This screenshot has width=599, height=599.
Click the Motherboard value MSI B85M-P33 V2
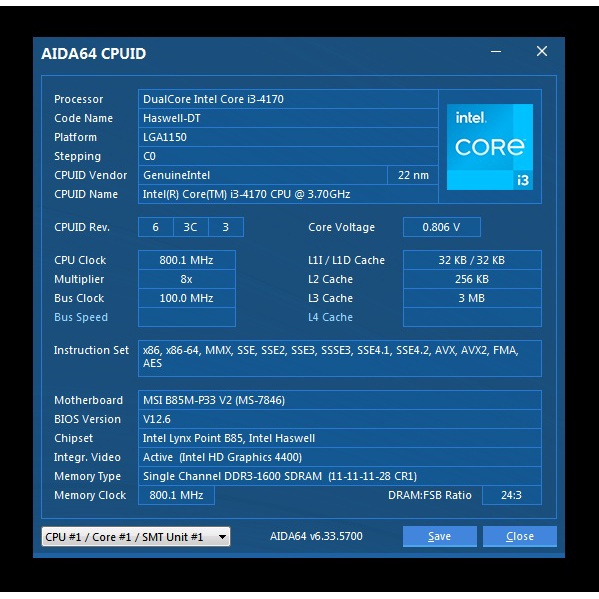pyautogui.click(x=340, y=400)
